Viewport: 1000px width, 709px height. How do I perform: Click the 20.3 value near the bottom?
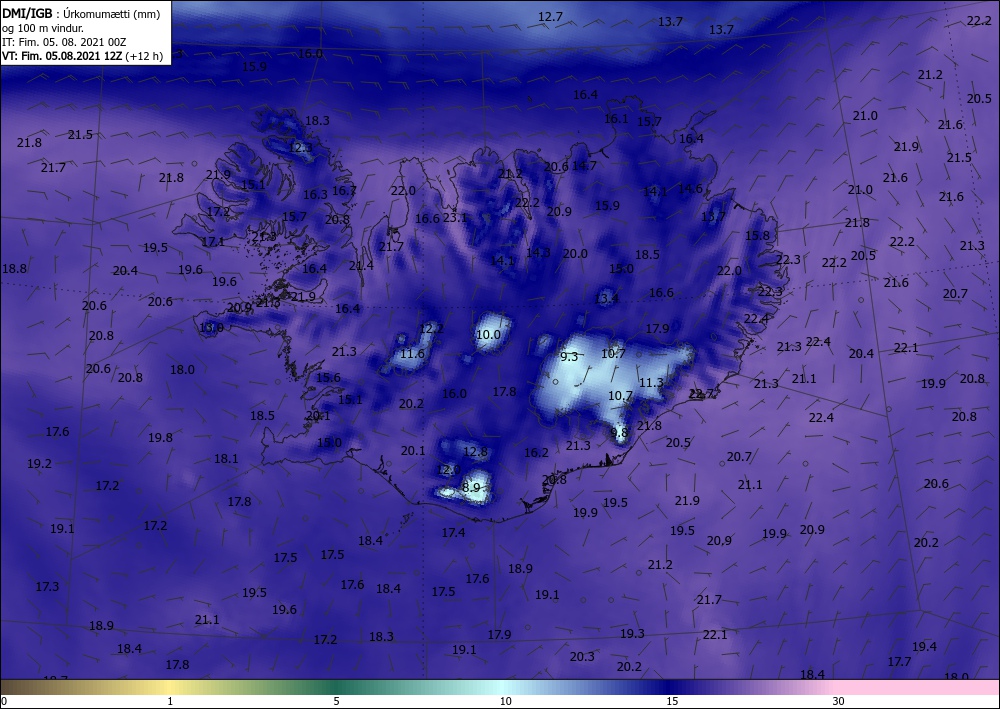582,656
